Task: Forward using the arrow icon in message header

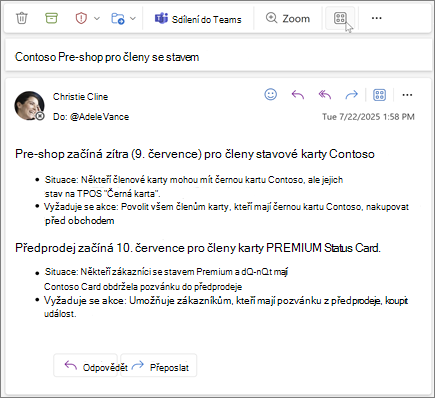Action: point(351,95)
